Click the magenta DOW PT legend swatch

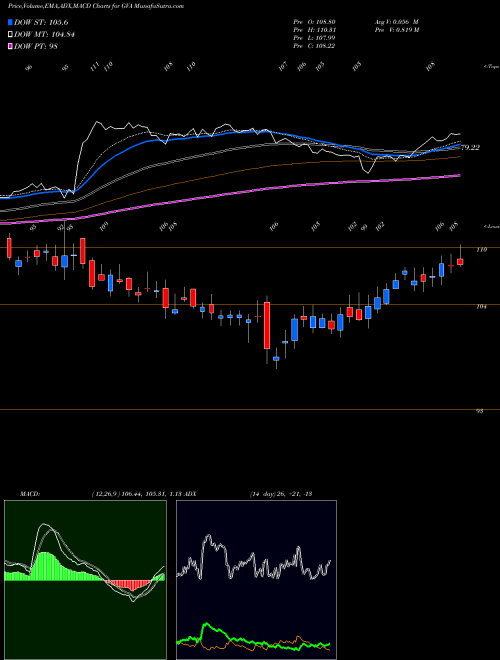pyautogui.click(x=10, y=46)
